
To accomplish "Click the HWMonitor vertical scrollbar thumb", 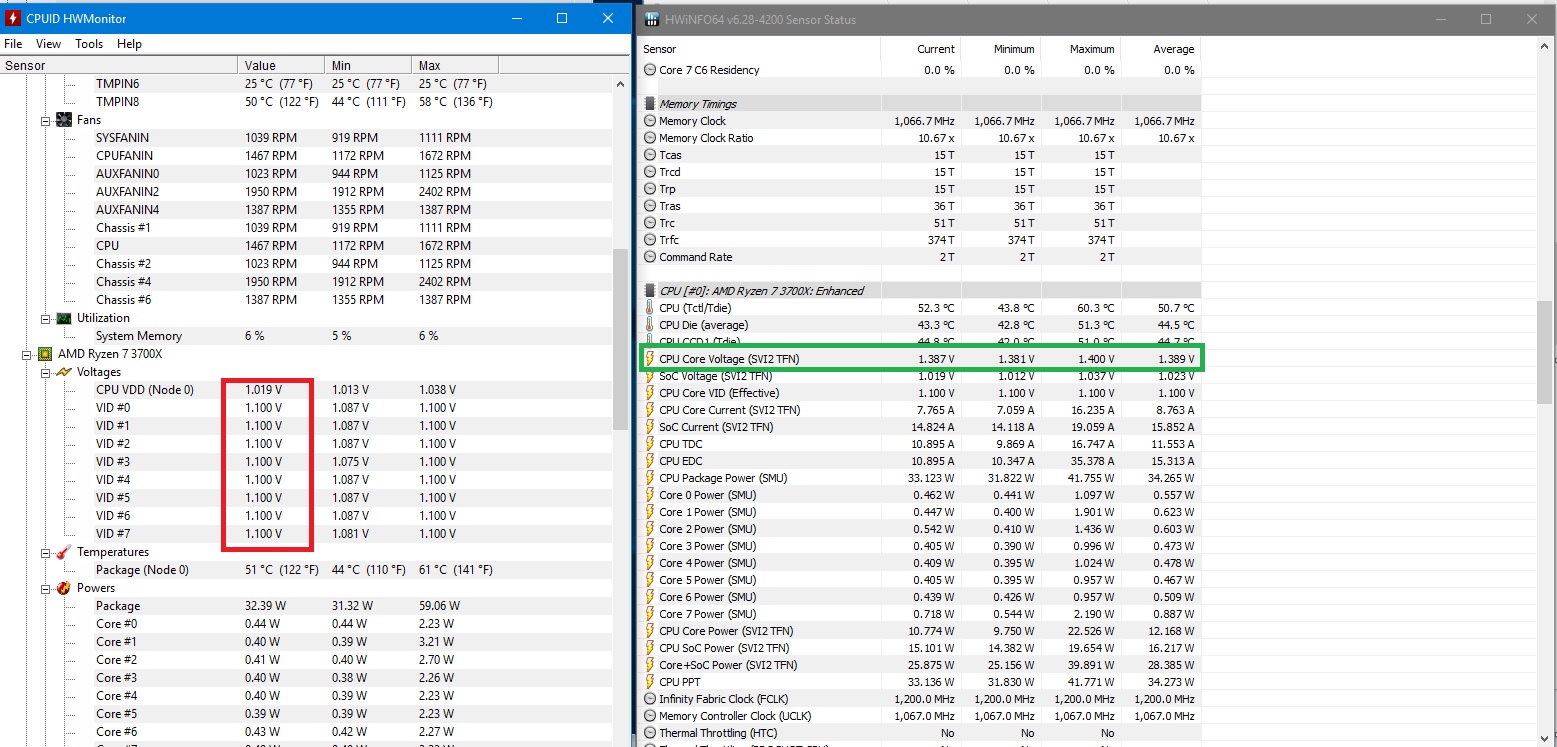I will 620,339.
